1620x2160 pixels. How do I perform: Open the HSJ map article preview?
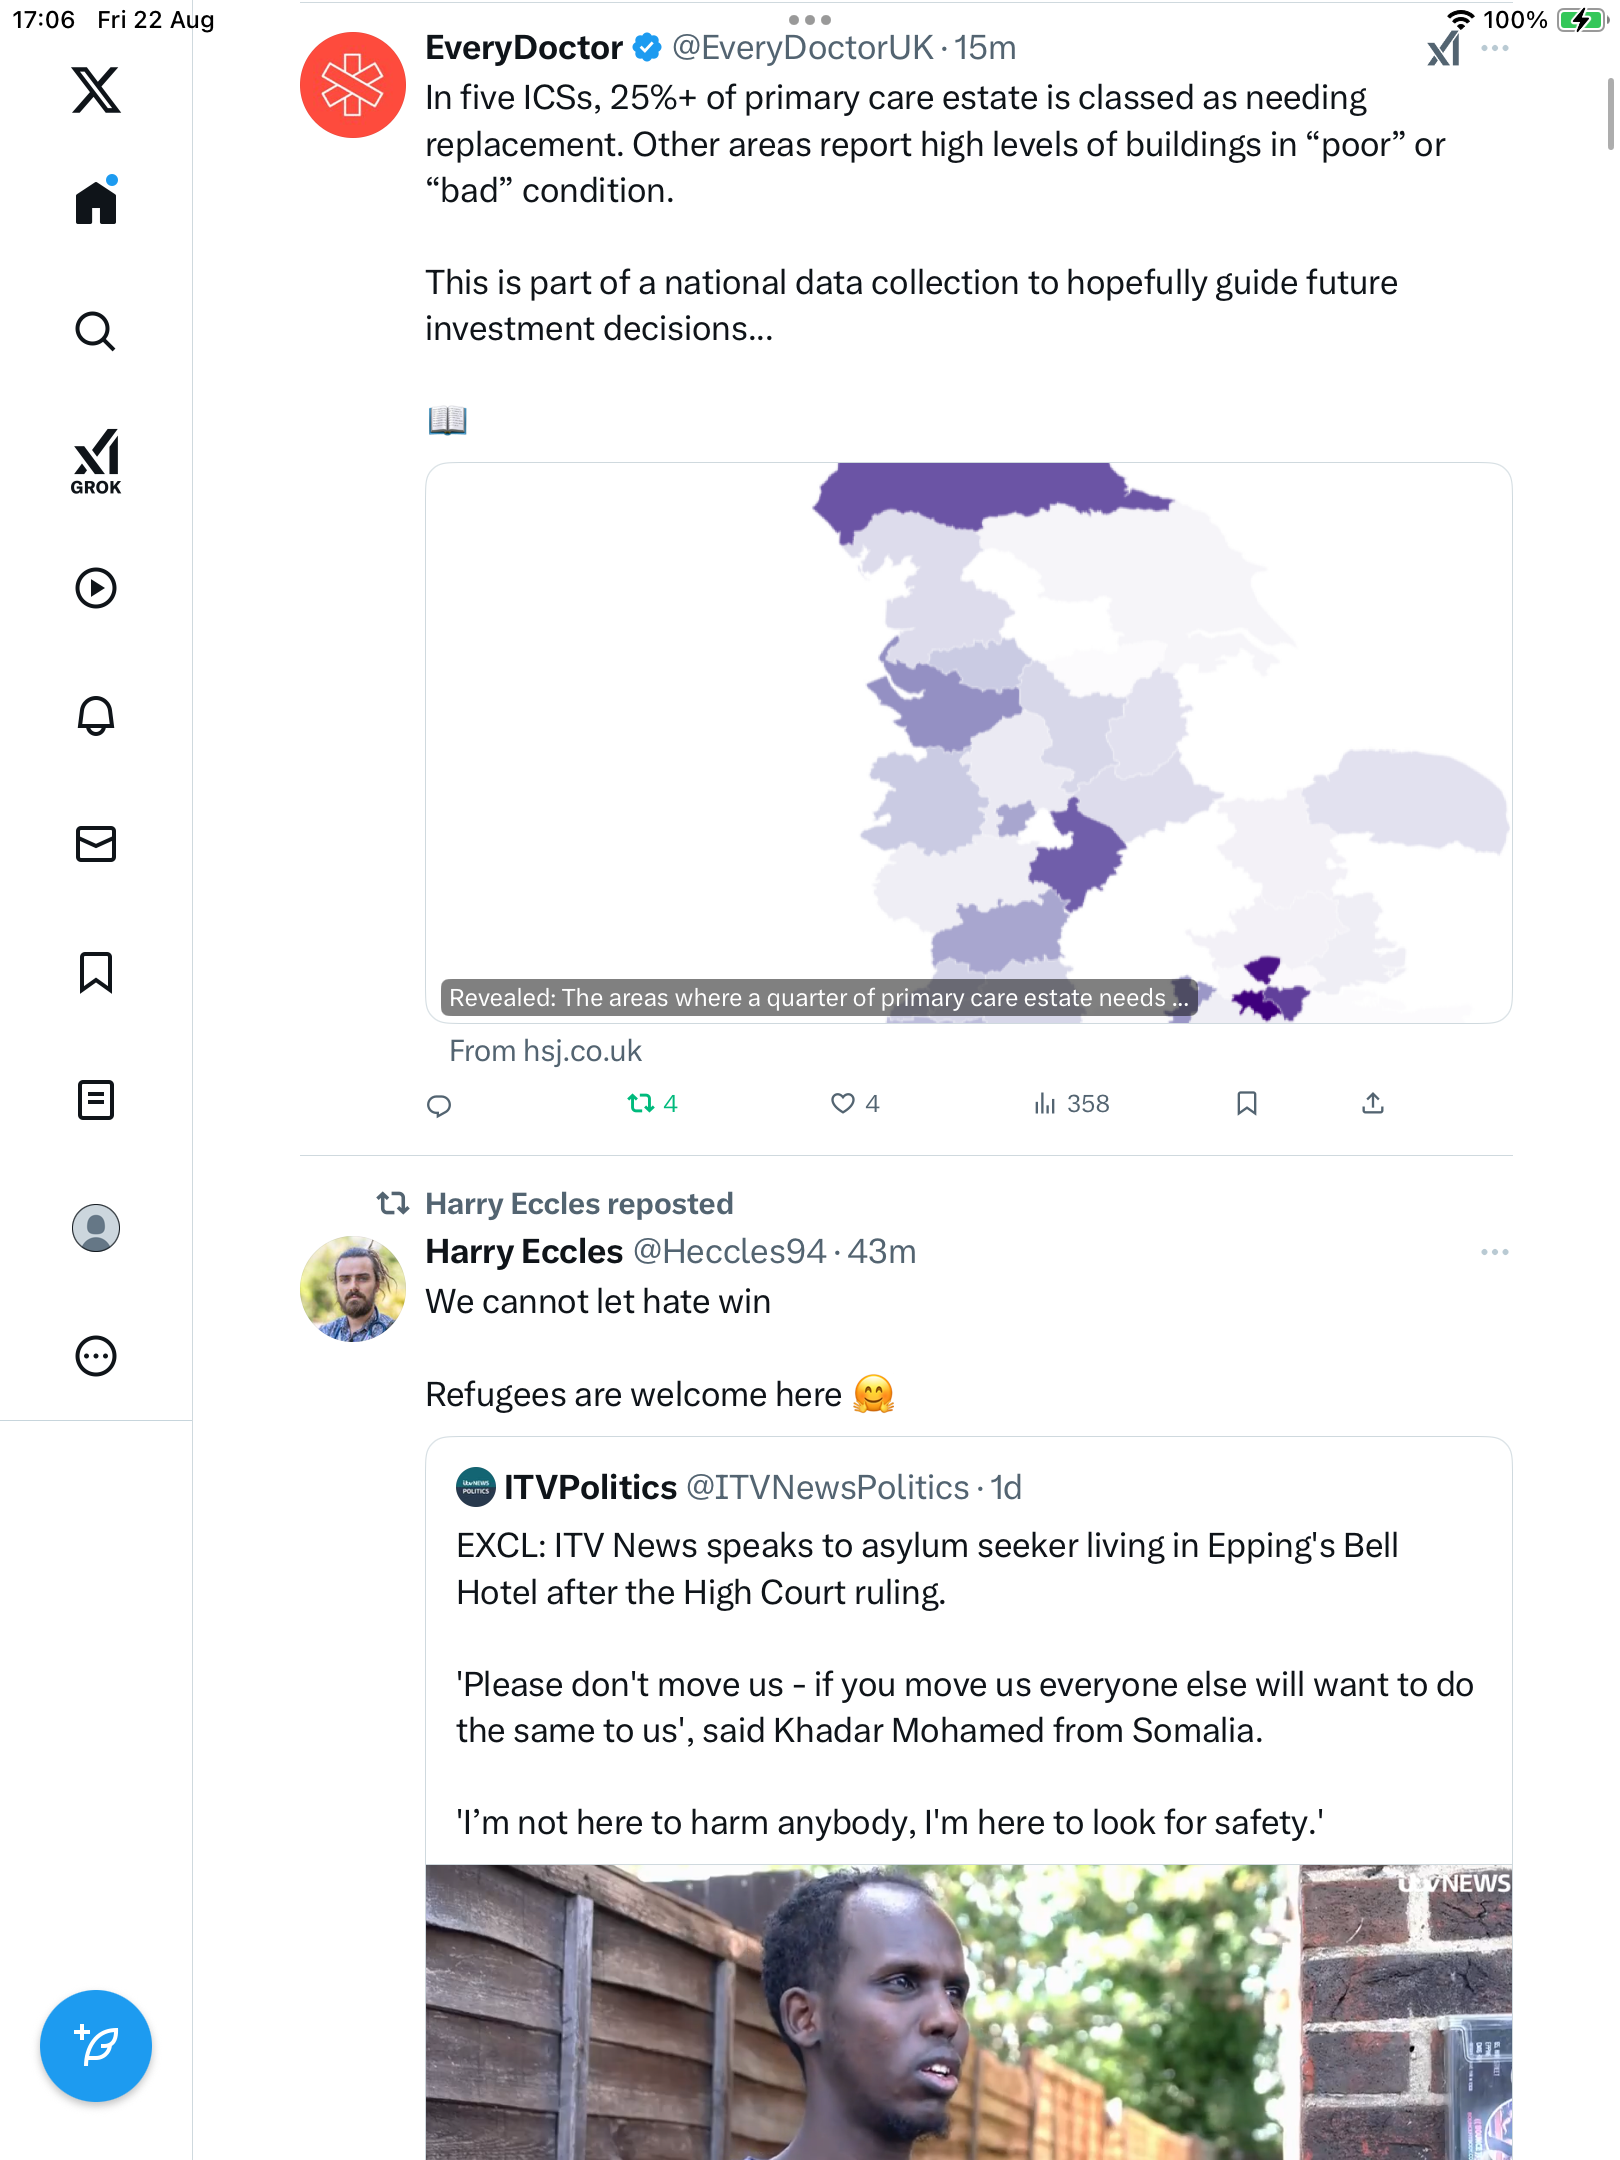coord(968,742)
